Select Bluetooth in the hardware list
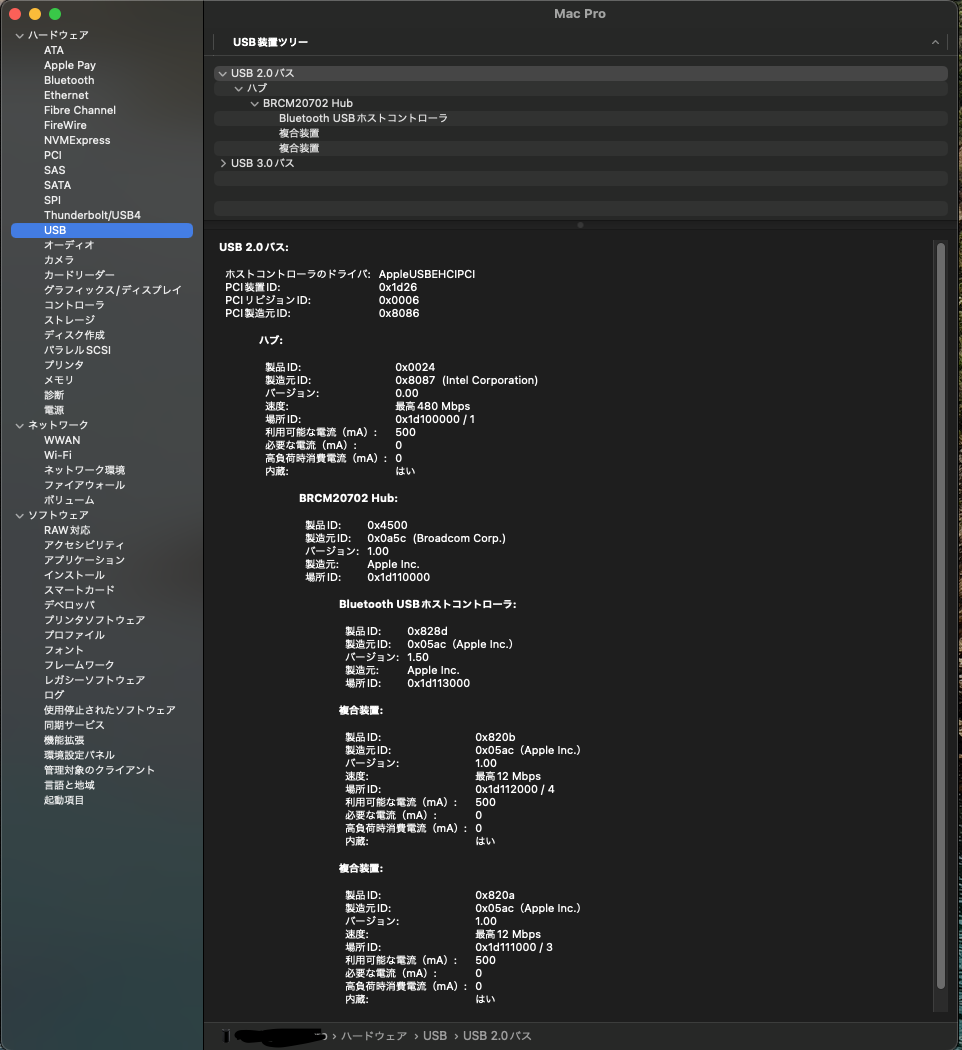 pos(69,81)
